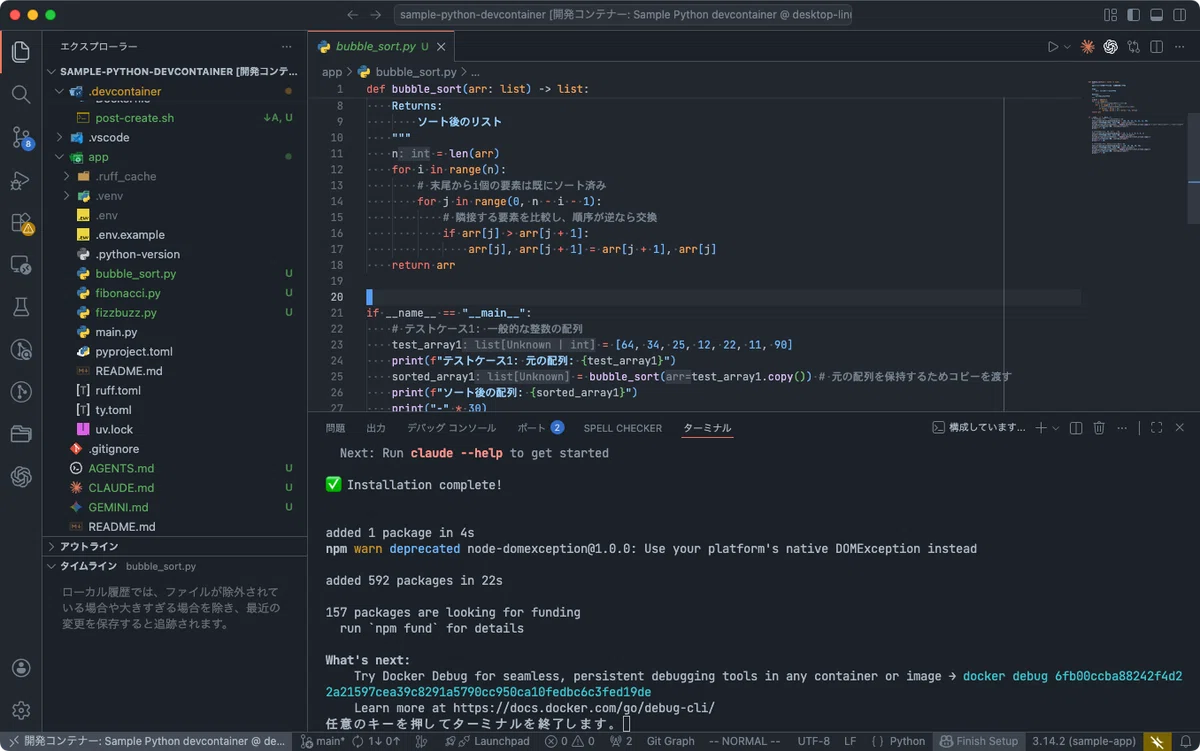Toggle bottom panel visibility
Screen dimensions: 1200x751
[x=1156, y=15]
